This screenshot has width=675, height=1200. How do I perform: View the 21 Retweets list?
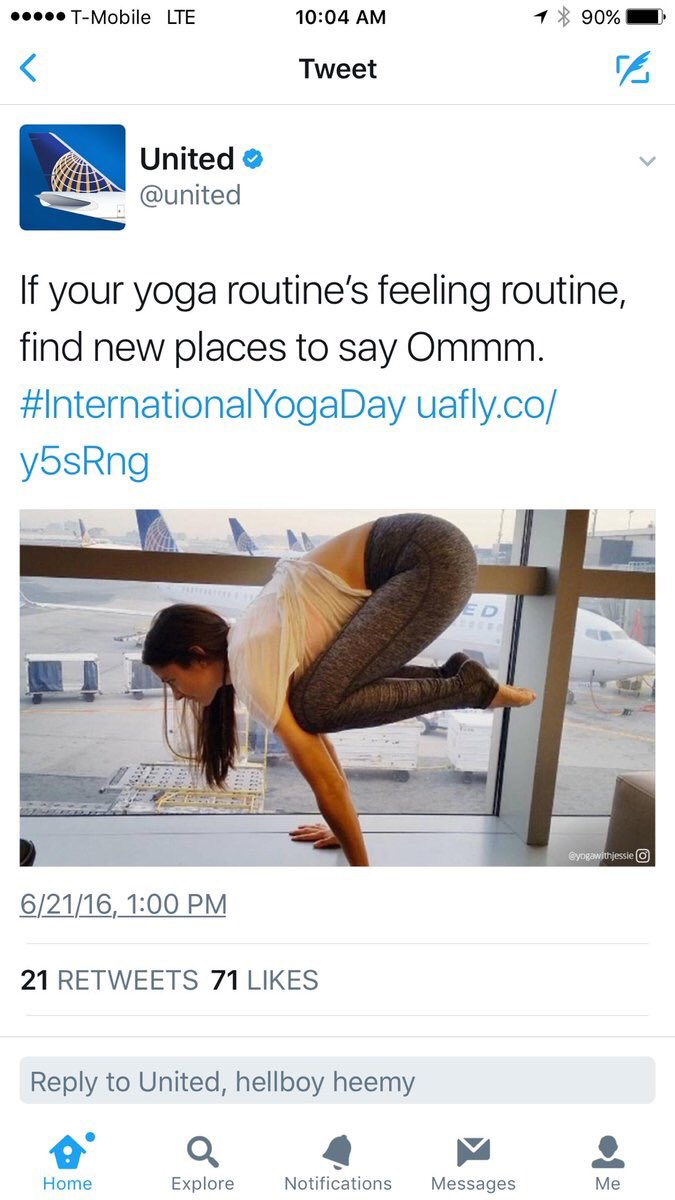point(110,980)
